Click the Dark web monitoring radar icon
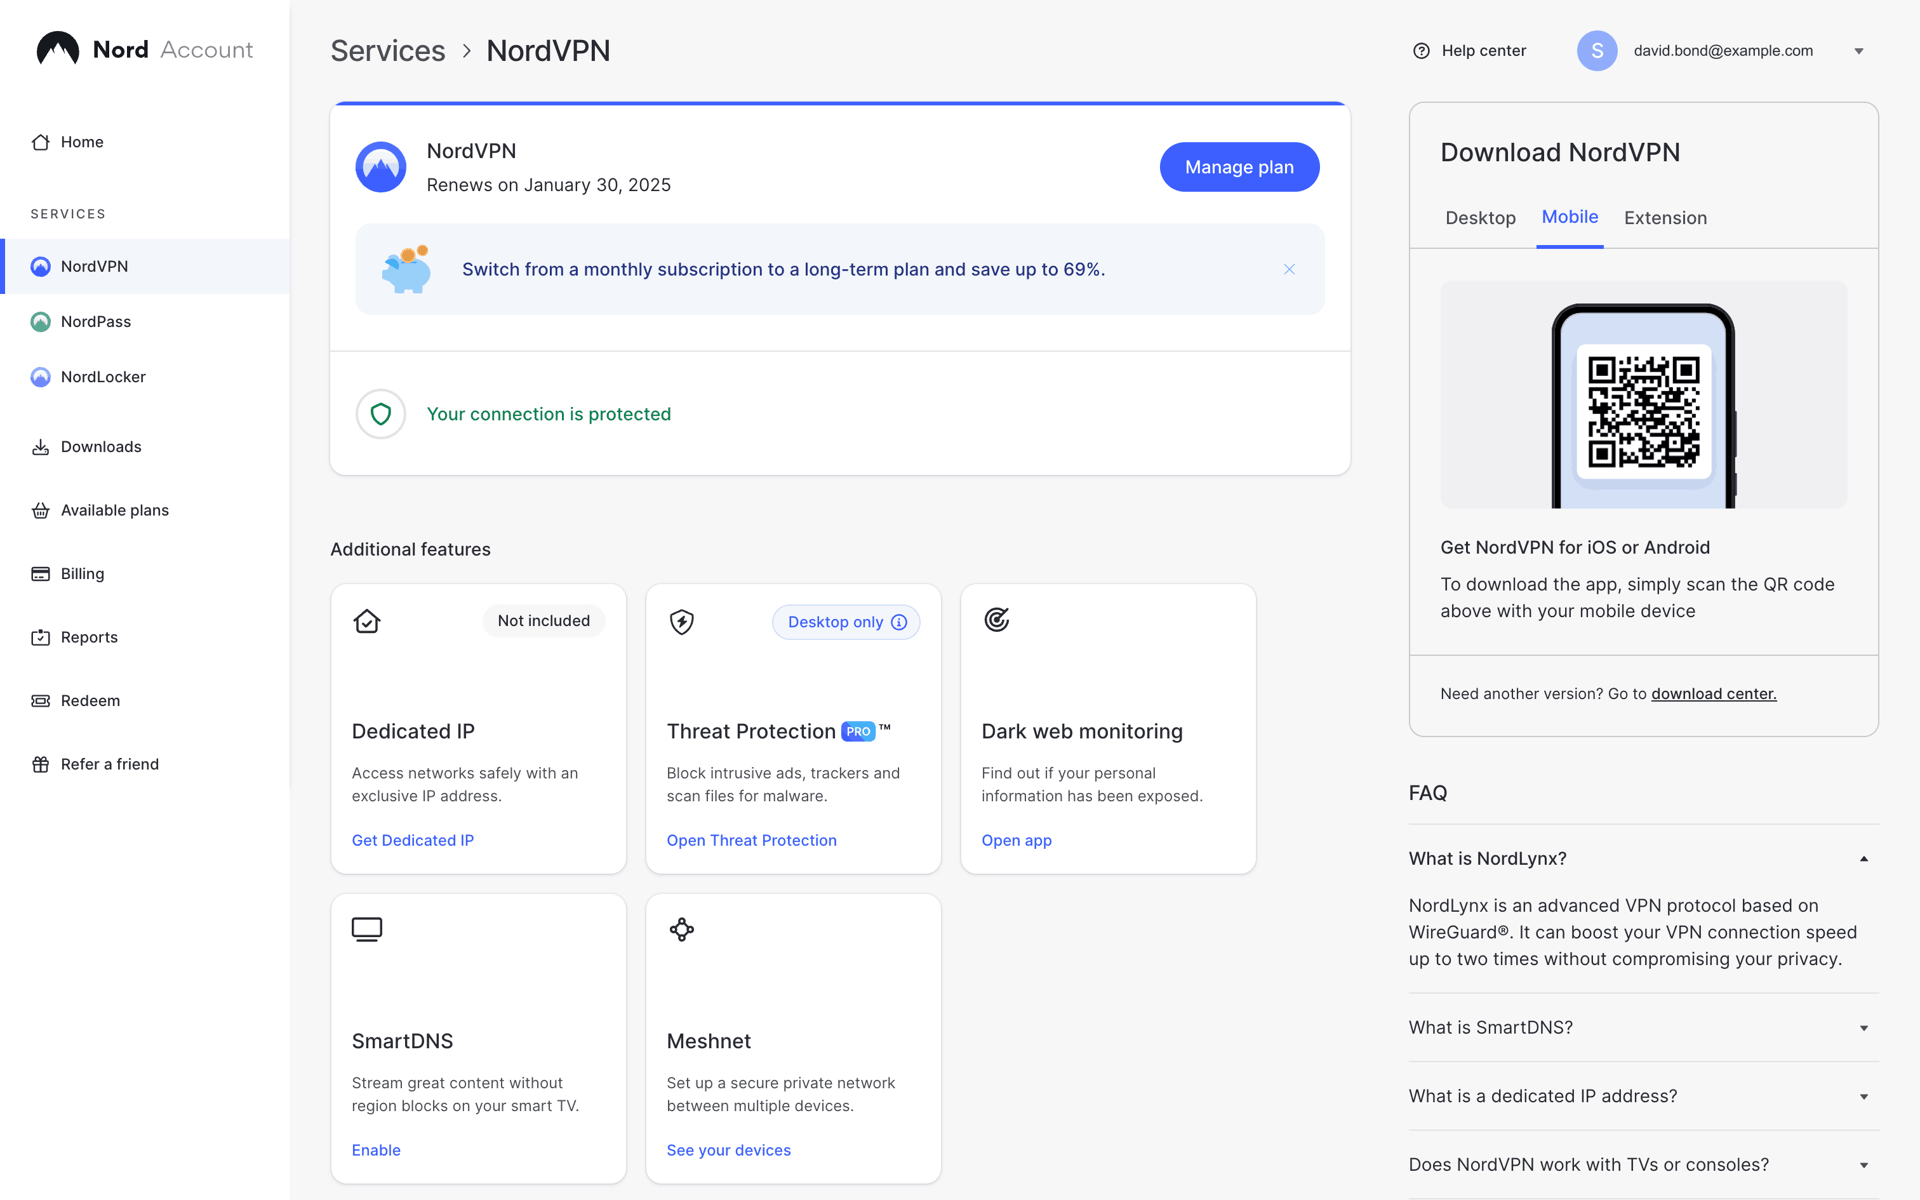 click(997, 620)
